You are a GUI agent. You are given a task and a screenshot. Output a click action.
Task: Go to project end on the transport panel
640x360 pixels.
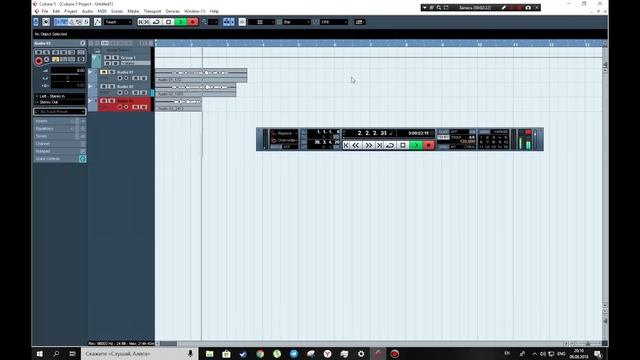(x=379, y=145)
